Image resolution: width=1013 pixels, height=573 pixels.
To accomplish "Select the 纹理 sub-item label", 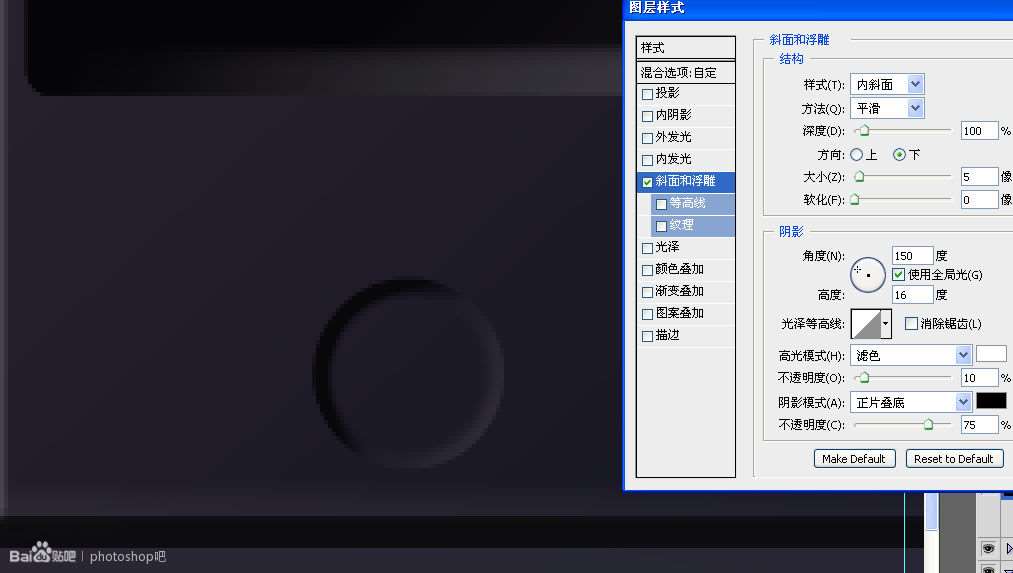I will click(x=682, y=225).
